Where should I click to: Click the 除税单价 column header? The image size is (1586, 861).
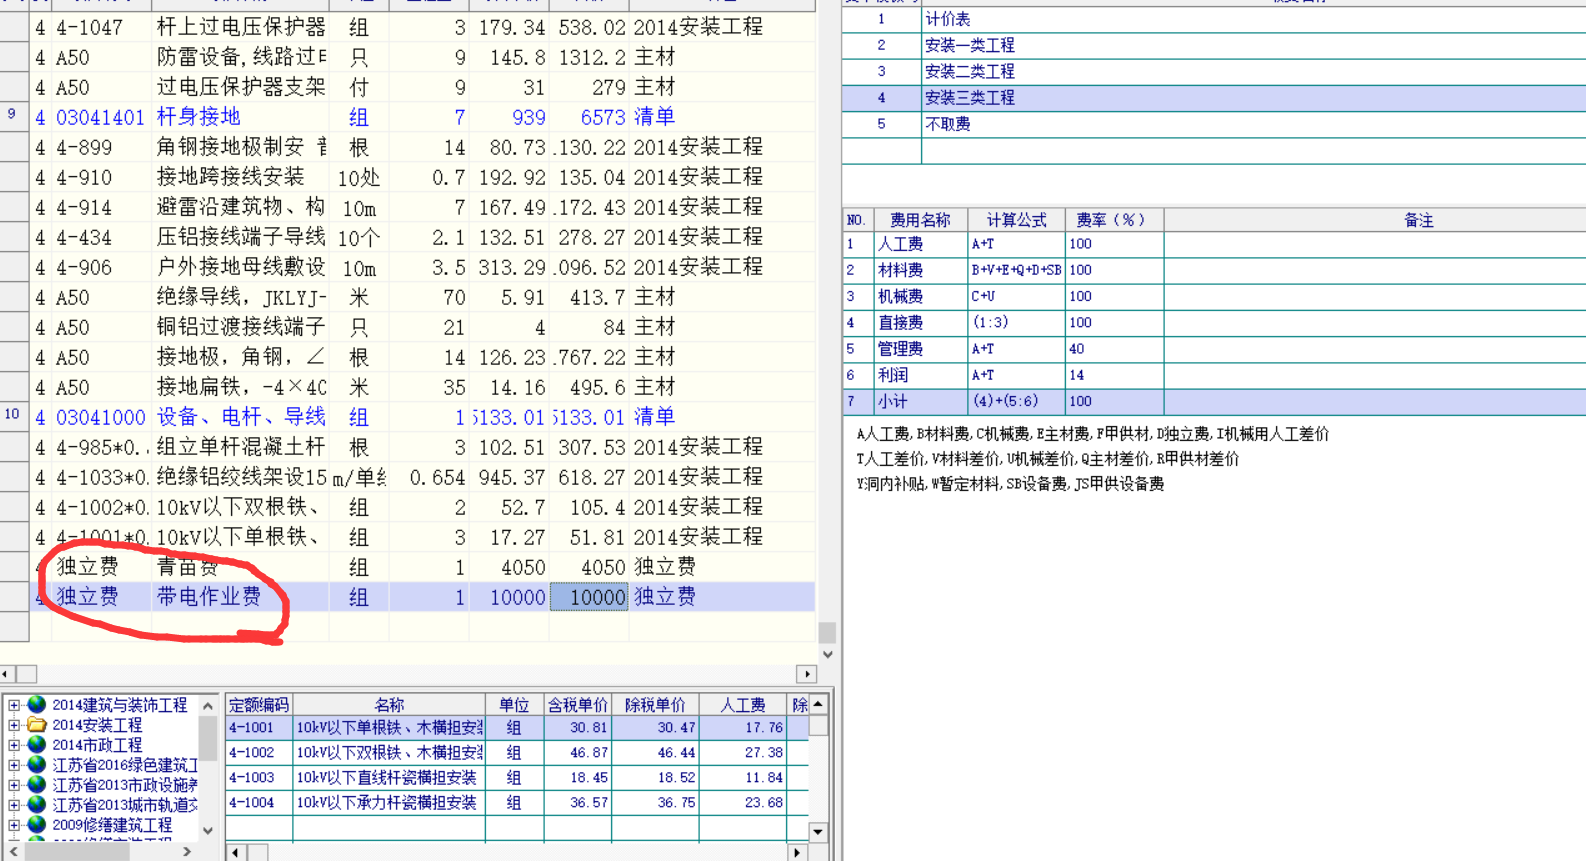point(655,705)
